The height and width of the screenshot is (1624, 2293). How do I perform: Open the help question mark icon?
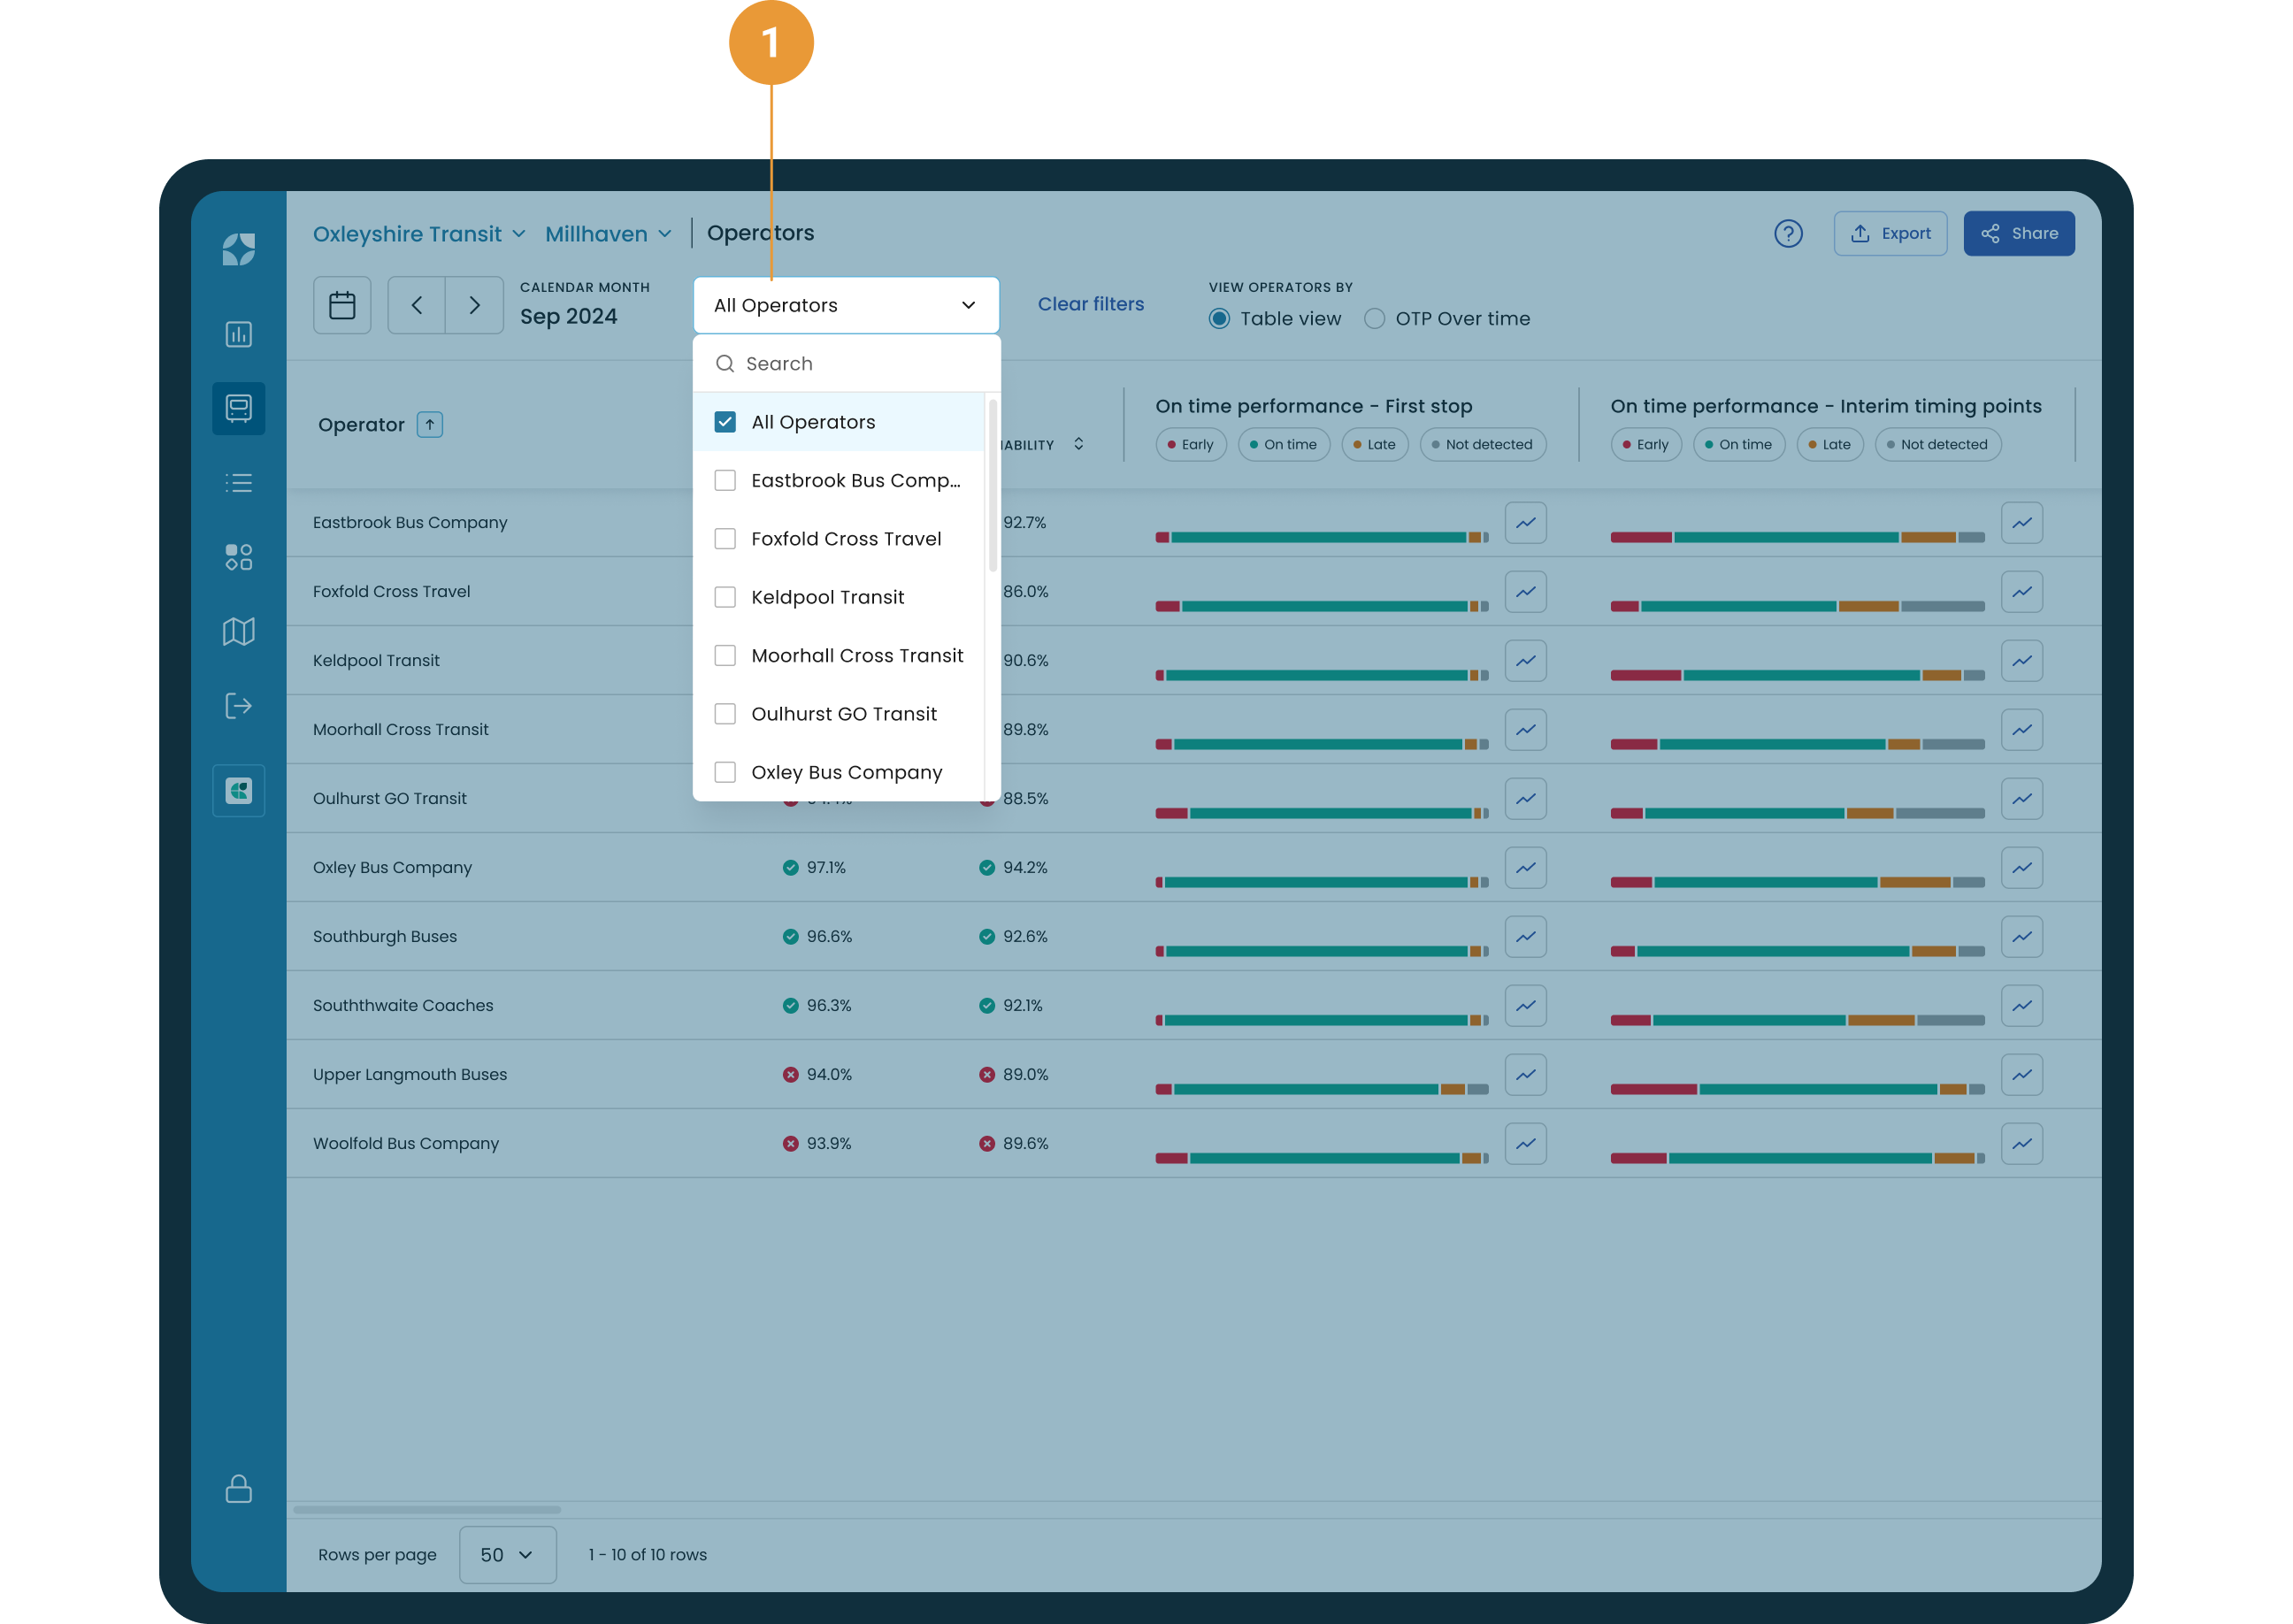(x=1788, y=234)
